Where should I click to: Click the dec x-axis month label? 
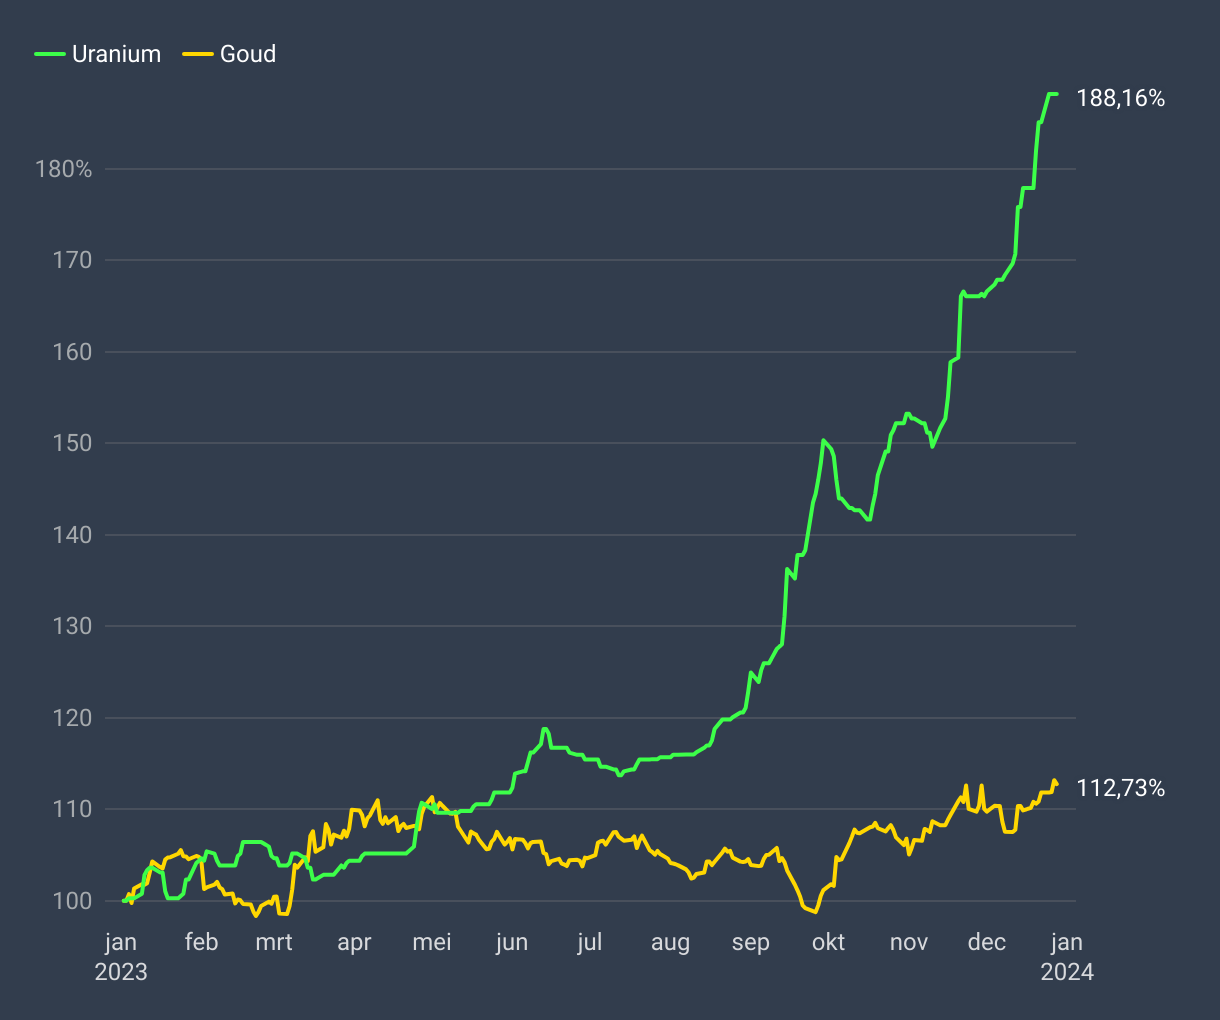tap(987, 942)
